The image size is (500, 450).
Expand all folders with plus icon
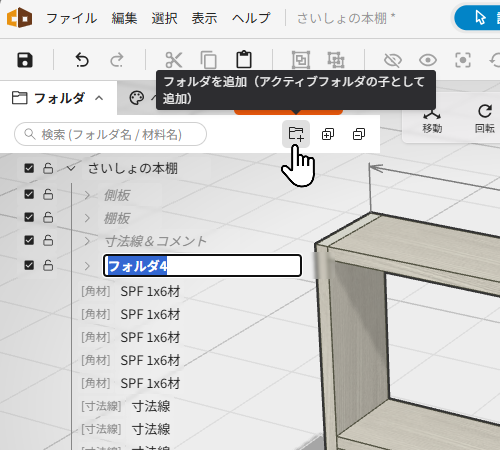[328, 134]
